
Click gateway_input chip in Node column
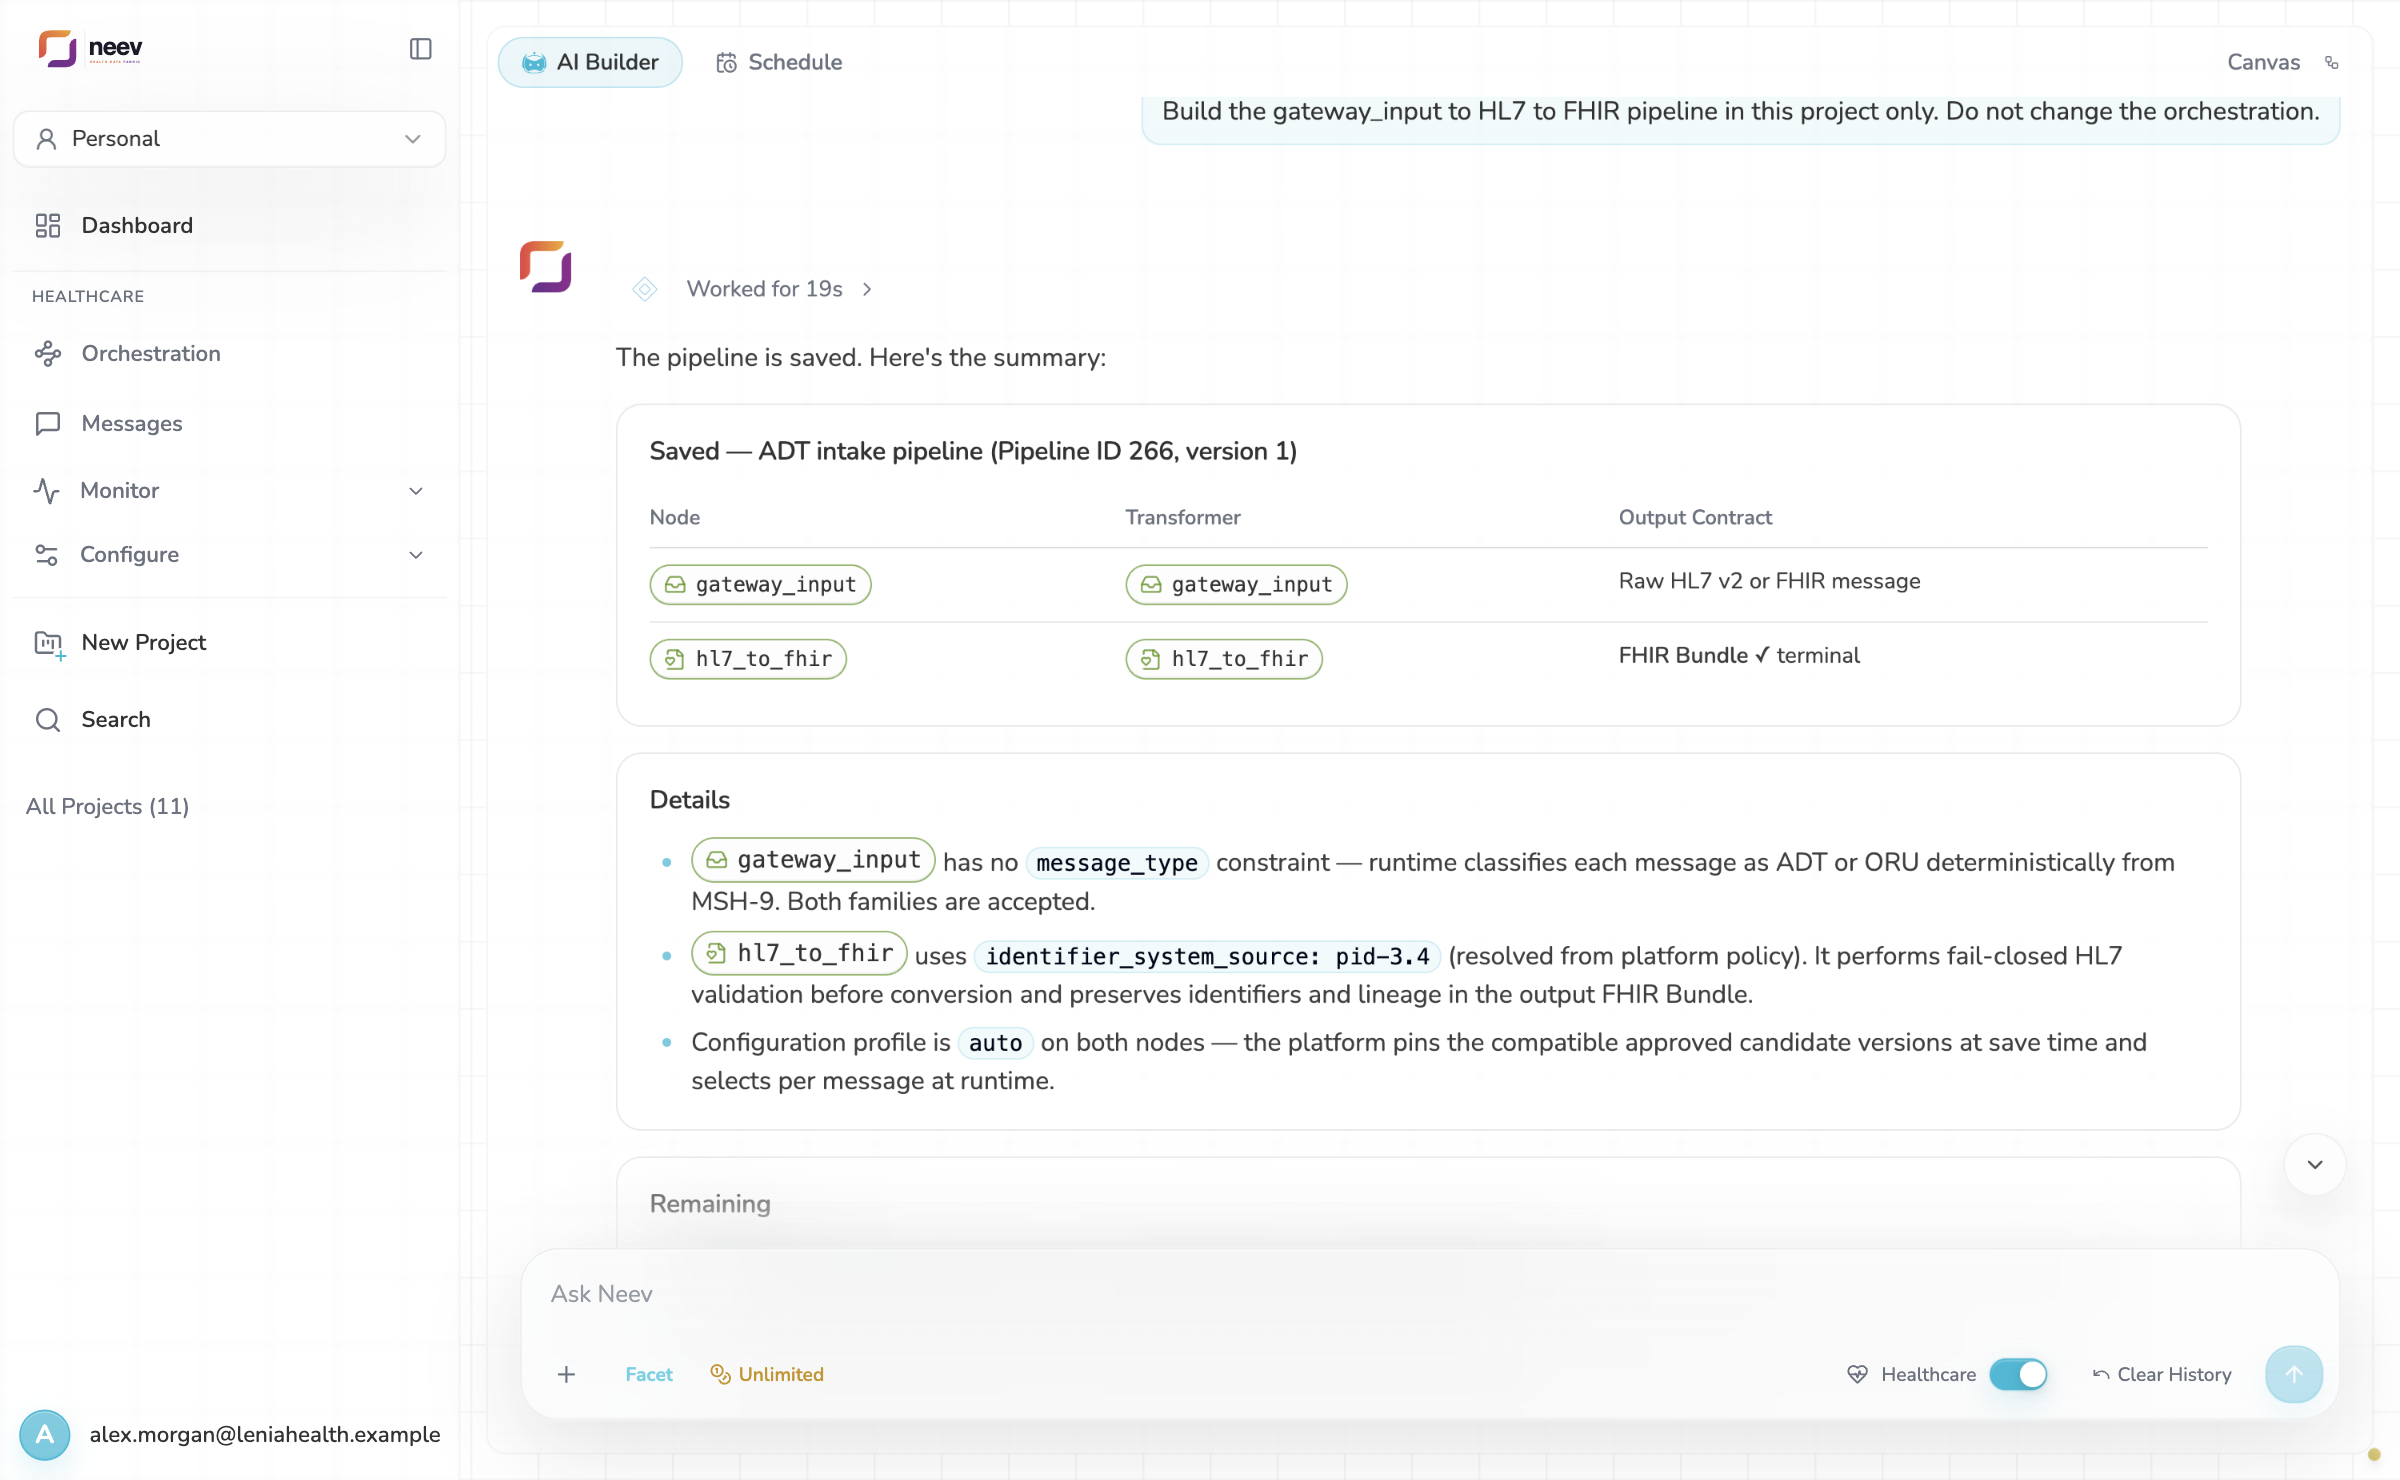tap(760, 585)
